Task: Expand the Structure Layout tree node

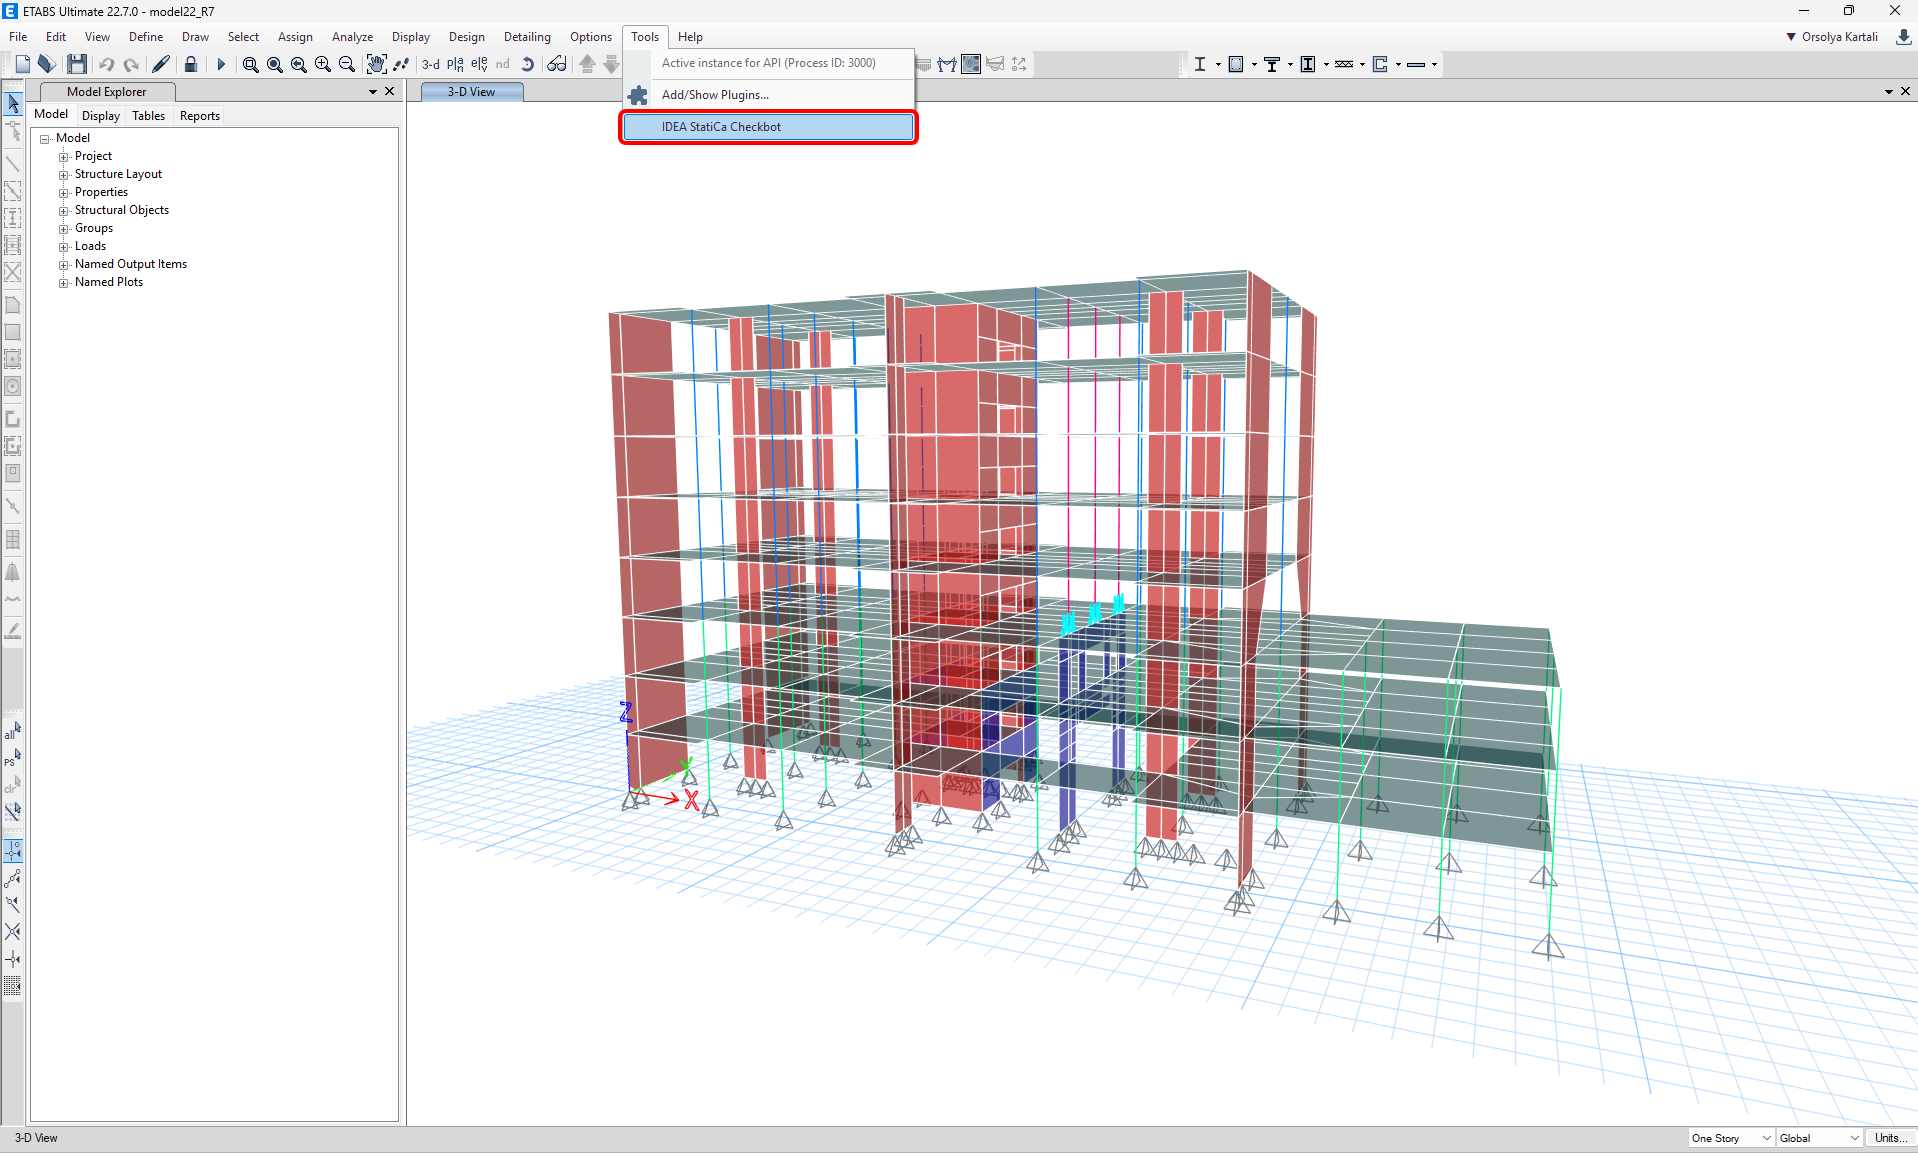Action: pyautogui.click(x=64, y=175)
